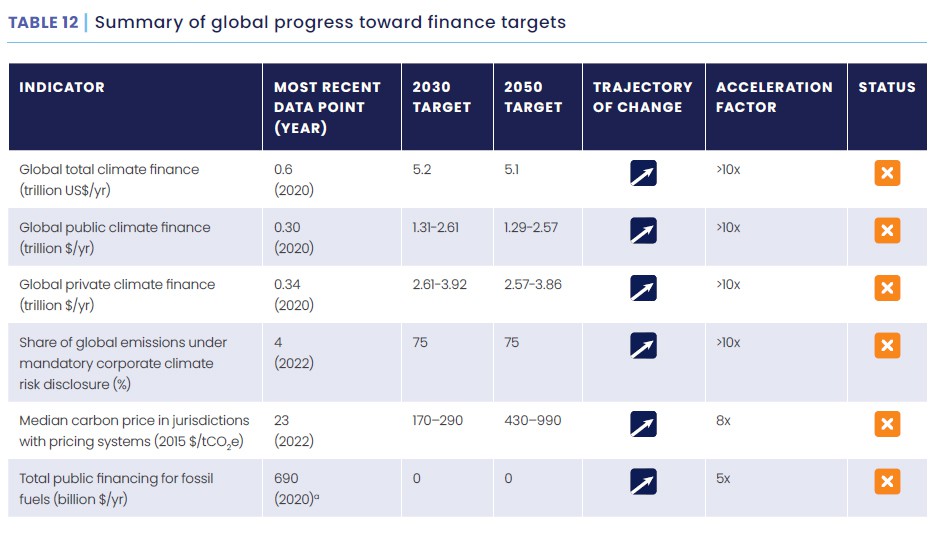This screenshot has height=535, width=948.
Task: Click the 2030 TARGET column header
Action: (441, 97)
